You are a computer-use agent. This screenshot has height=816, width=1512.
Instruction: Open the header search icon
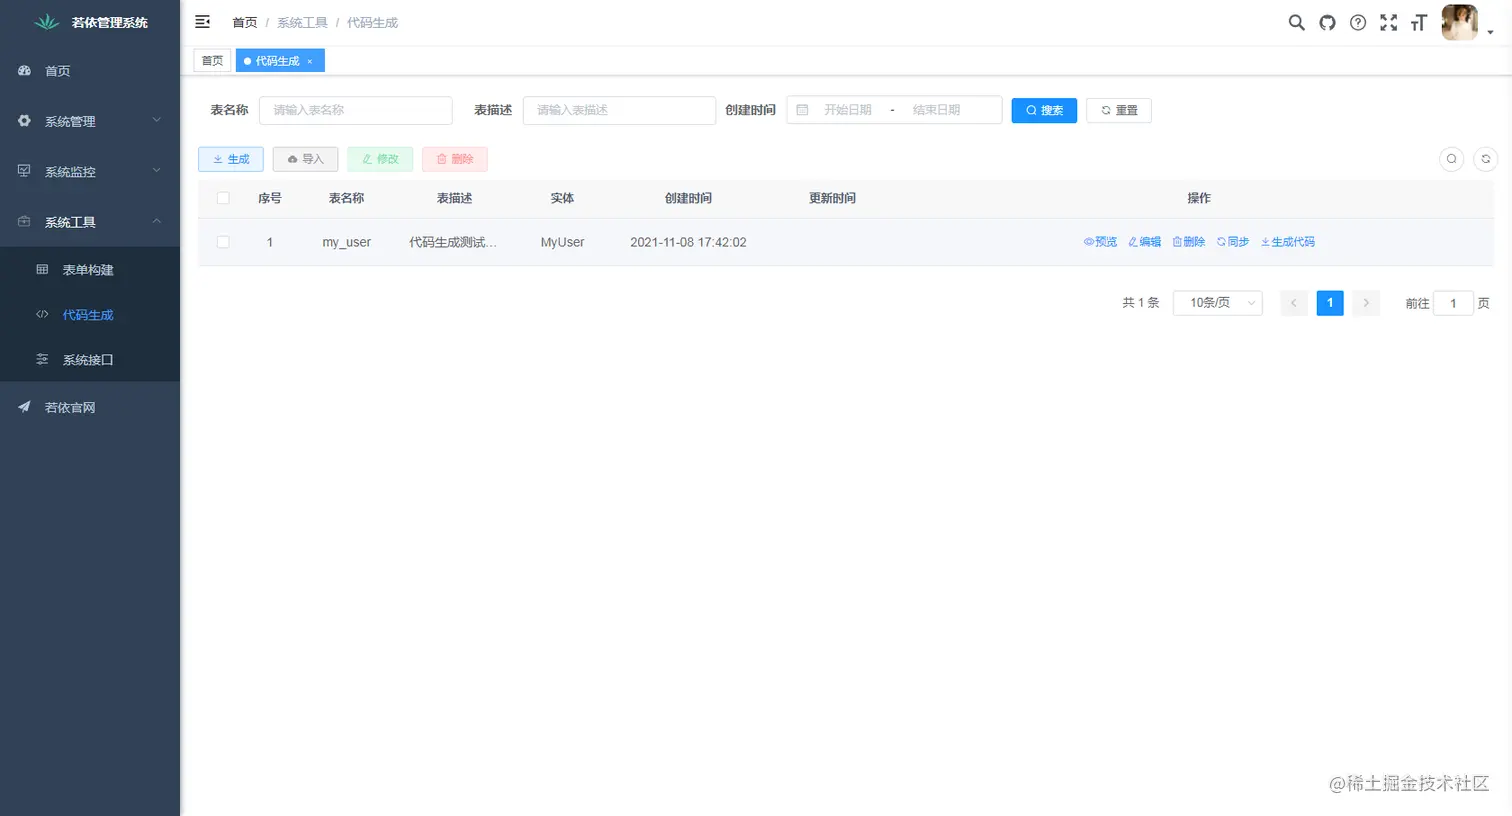click(1296, 23)
